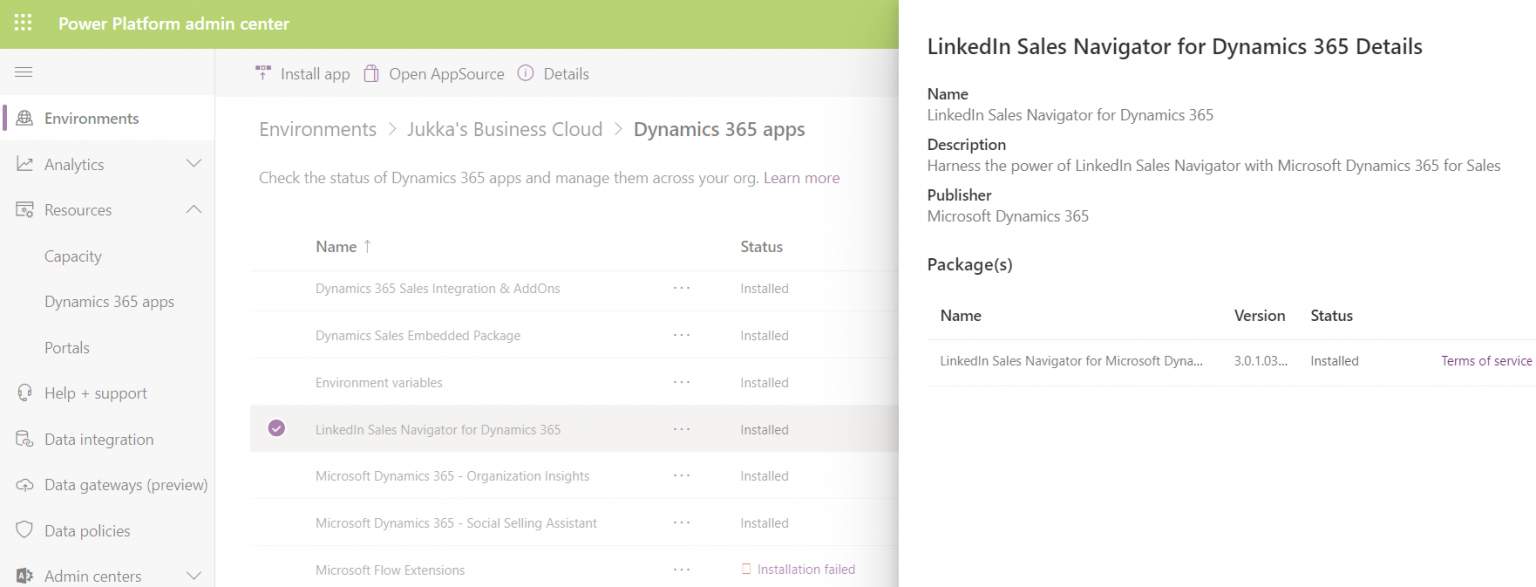
Task: Open the app launcher waffle icon
Action: (23, 23)
